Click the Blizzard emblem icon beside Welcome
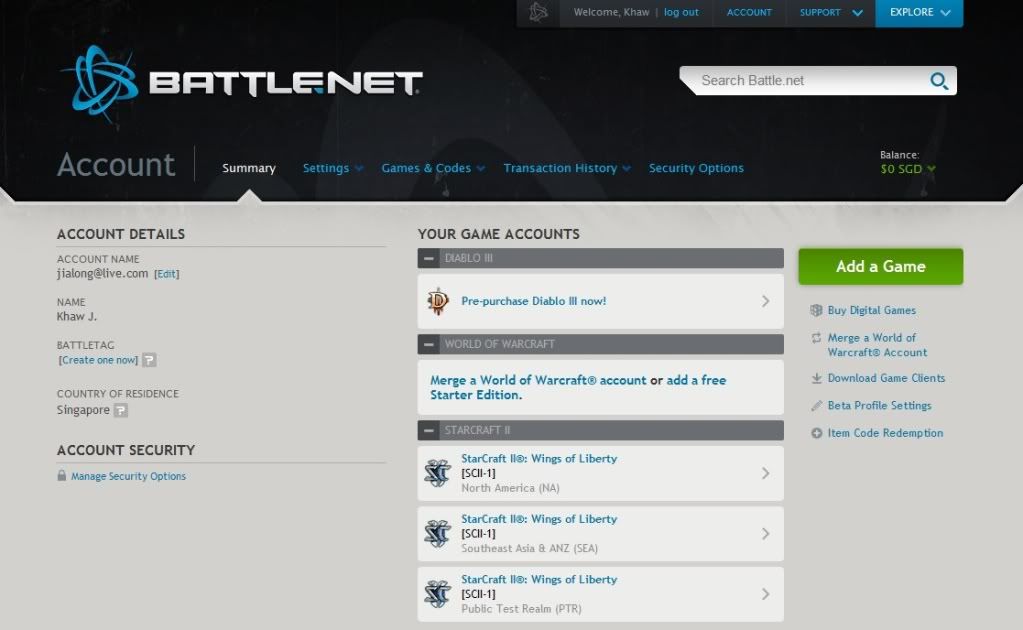1023x630 pixels. pyautogui.click(x=538, y=12)
